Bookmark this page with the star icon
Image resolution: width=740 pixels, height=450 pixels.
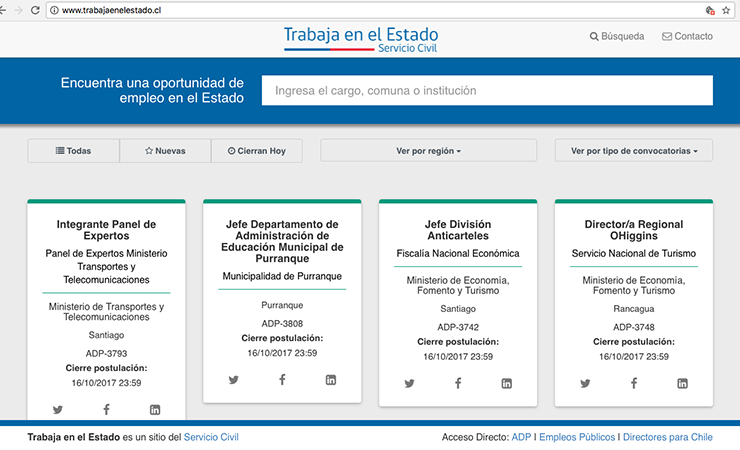tap(726, 10)
